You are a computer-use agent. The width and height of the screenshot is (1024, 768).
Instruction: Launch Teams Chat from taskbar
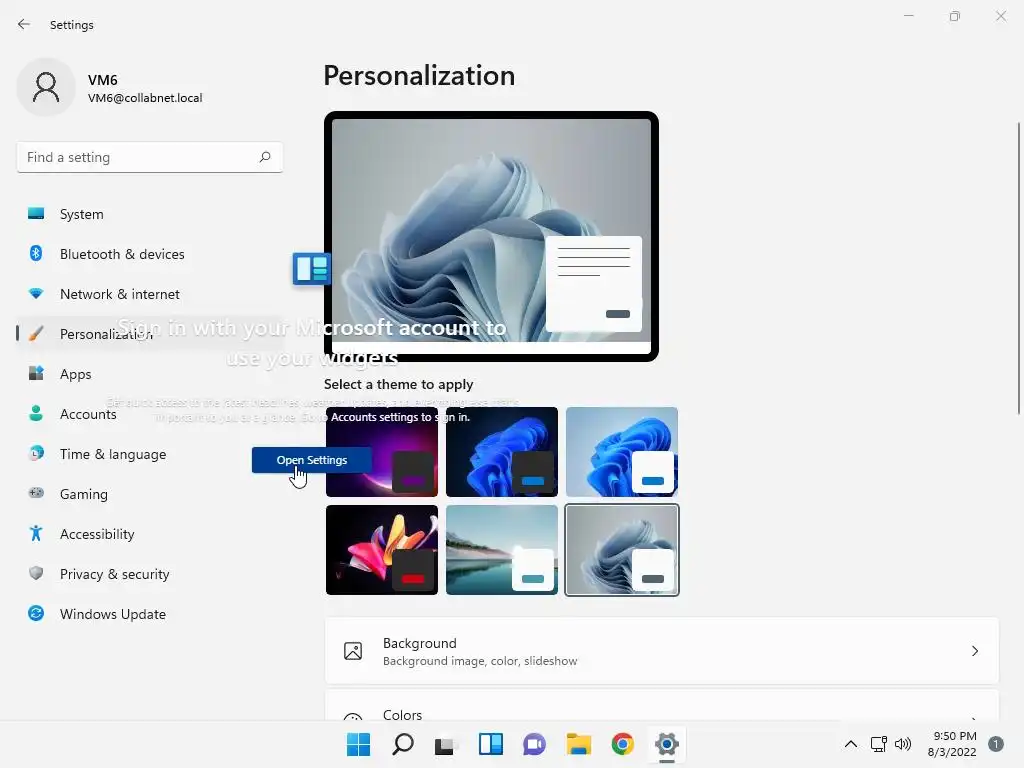pyautogui.click(x=534, y=744)
